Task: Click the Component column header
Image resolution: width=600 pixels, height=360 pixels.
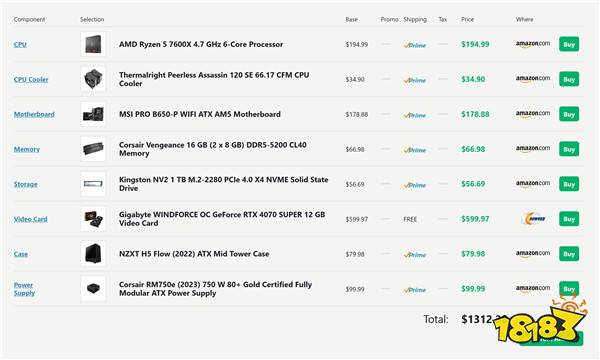Action: [x=29, y=20]
